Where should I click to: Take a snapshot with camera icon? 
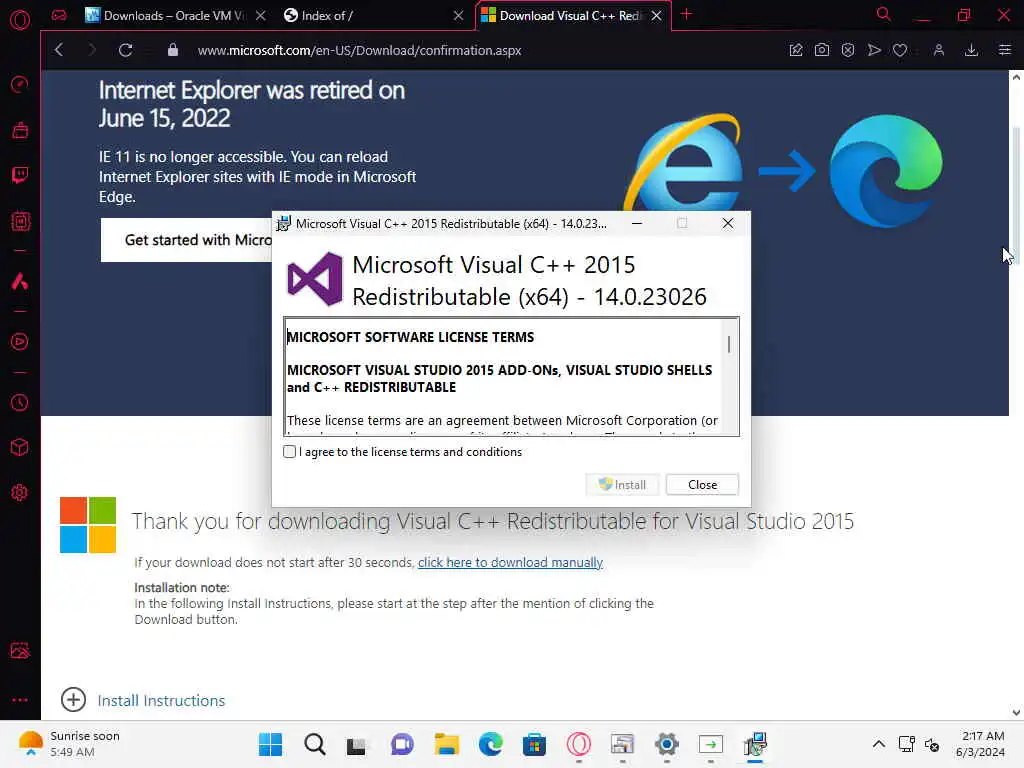(822, 50)
